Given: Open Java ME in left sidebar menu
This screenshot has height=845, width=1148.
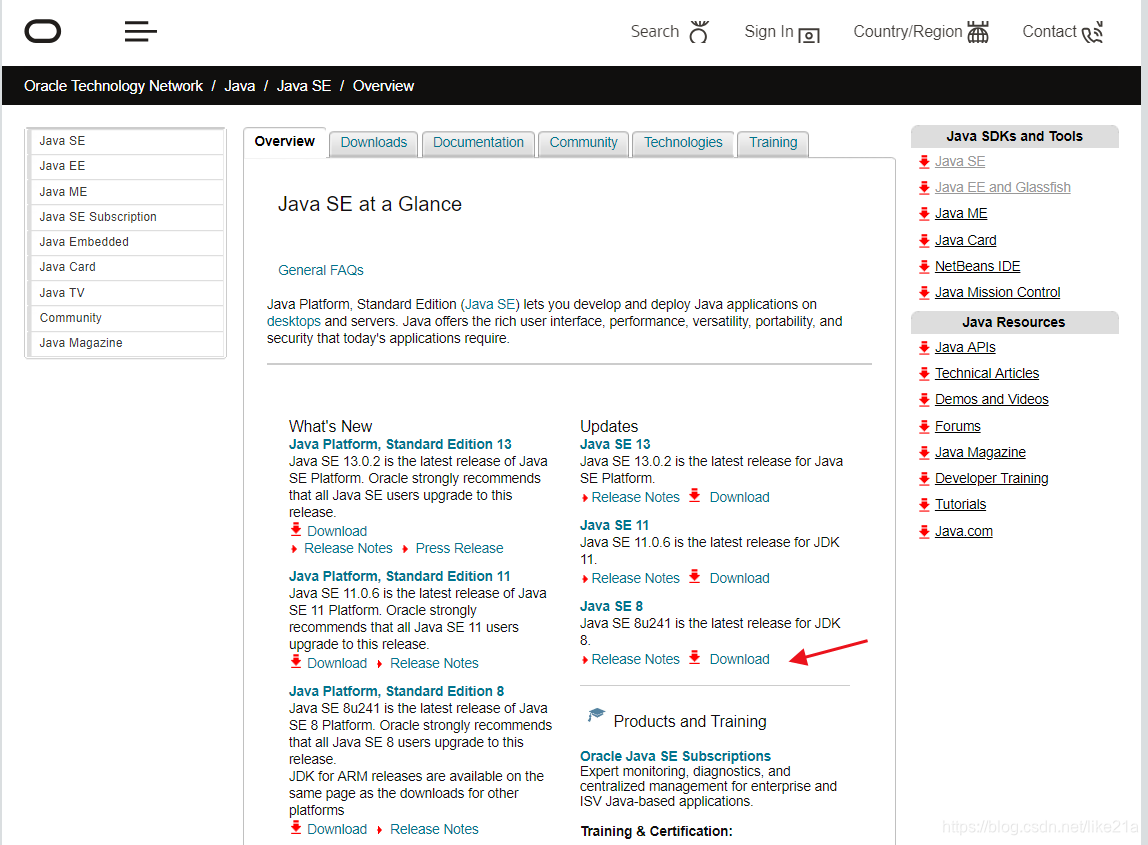Looking at the screenshot, I should [126, 192].
